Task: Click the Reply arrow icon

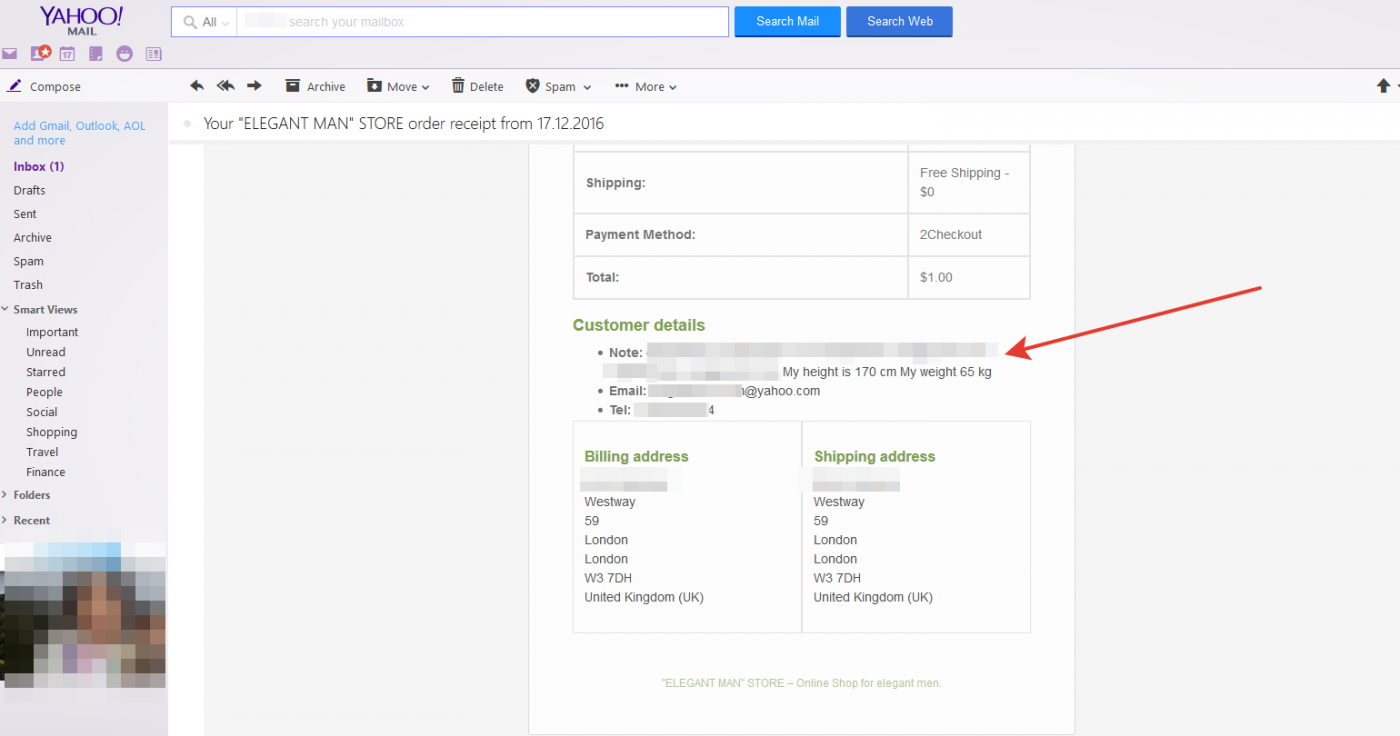Action: [197, 86]
